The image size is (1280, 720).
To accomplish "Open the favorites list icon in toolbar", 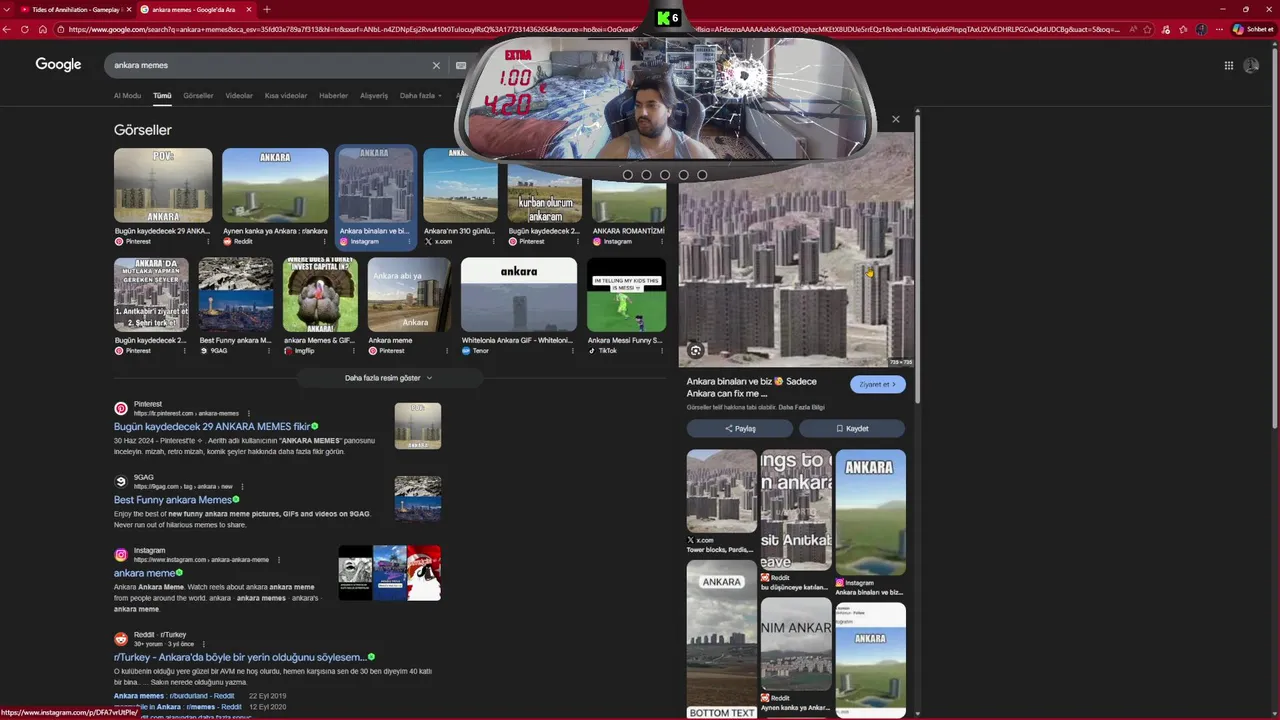I will click(x=1183, y=29).
